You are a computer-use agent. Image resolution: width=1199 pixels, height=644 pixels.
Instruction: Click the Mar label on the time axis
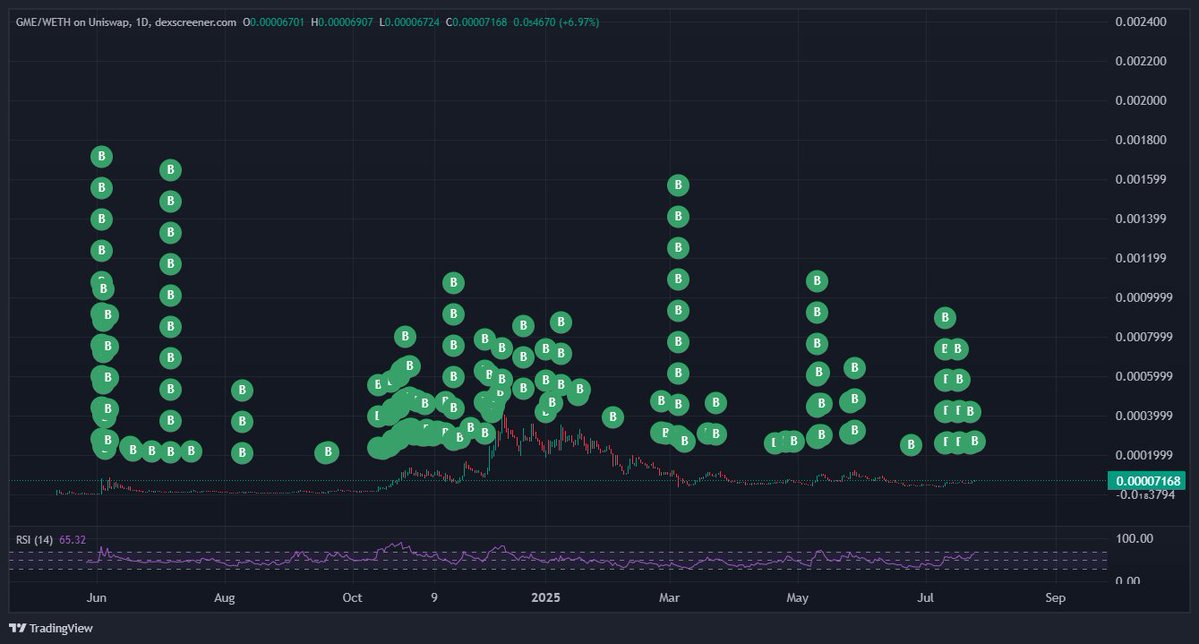click(x=669, y=597)
